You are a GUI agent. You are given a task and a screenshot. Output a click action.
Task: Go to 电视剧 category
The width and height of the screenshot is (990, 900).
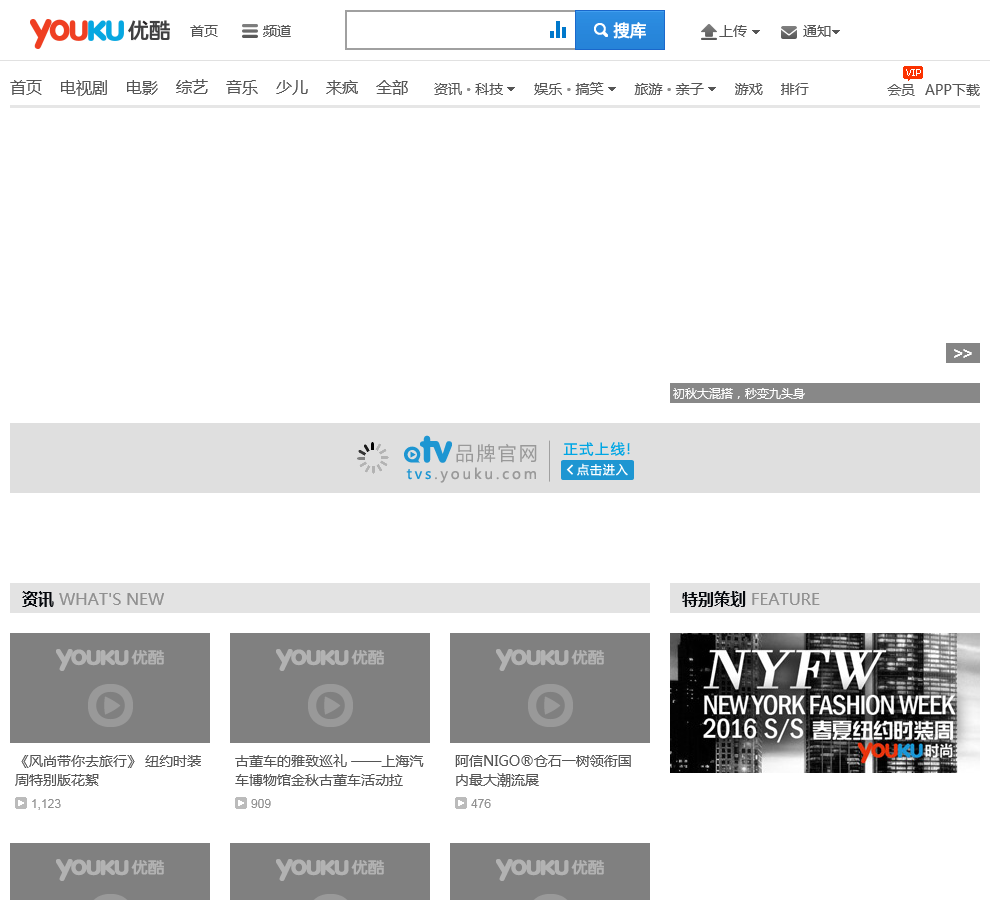click(84, 88)
